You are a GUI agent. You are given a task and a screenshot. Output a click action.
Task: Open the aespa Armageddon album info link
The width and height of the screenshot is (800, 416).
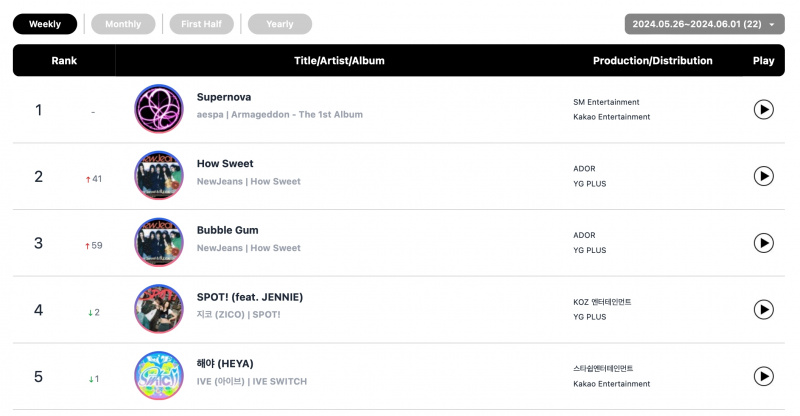(x=280, y=114)
